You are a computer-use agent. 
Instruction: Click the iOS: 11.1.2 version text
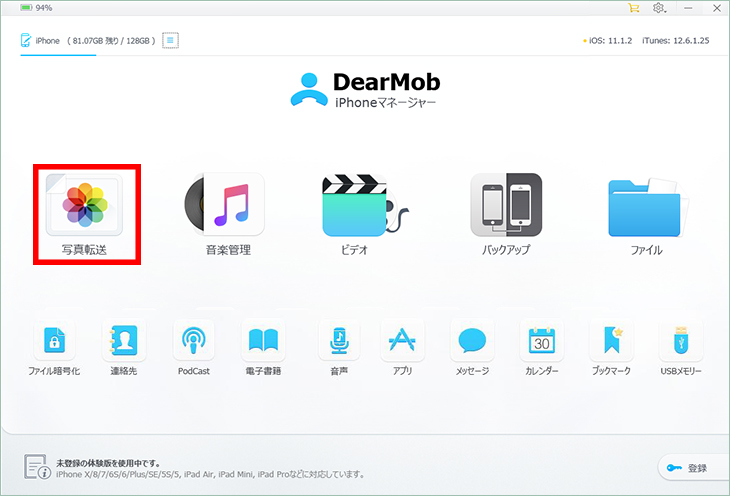(x=608, y=41)
